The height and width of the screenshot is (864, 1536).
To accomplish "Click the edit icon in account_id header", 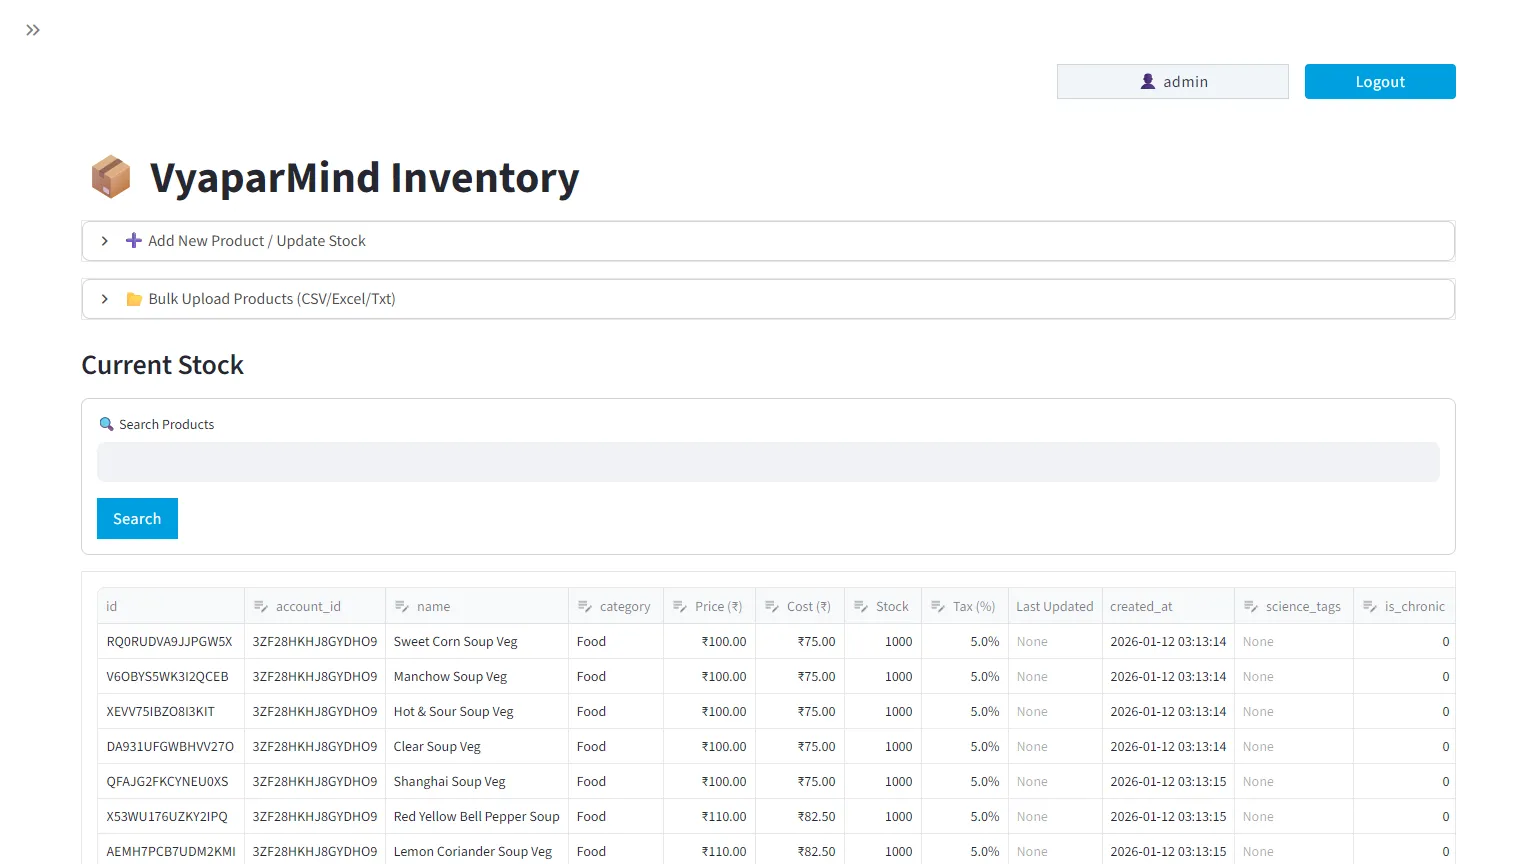I will [261, 606].
